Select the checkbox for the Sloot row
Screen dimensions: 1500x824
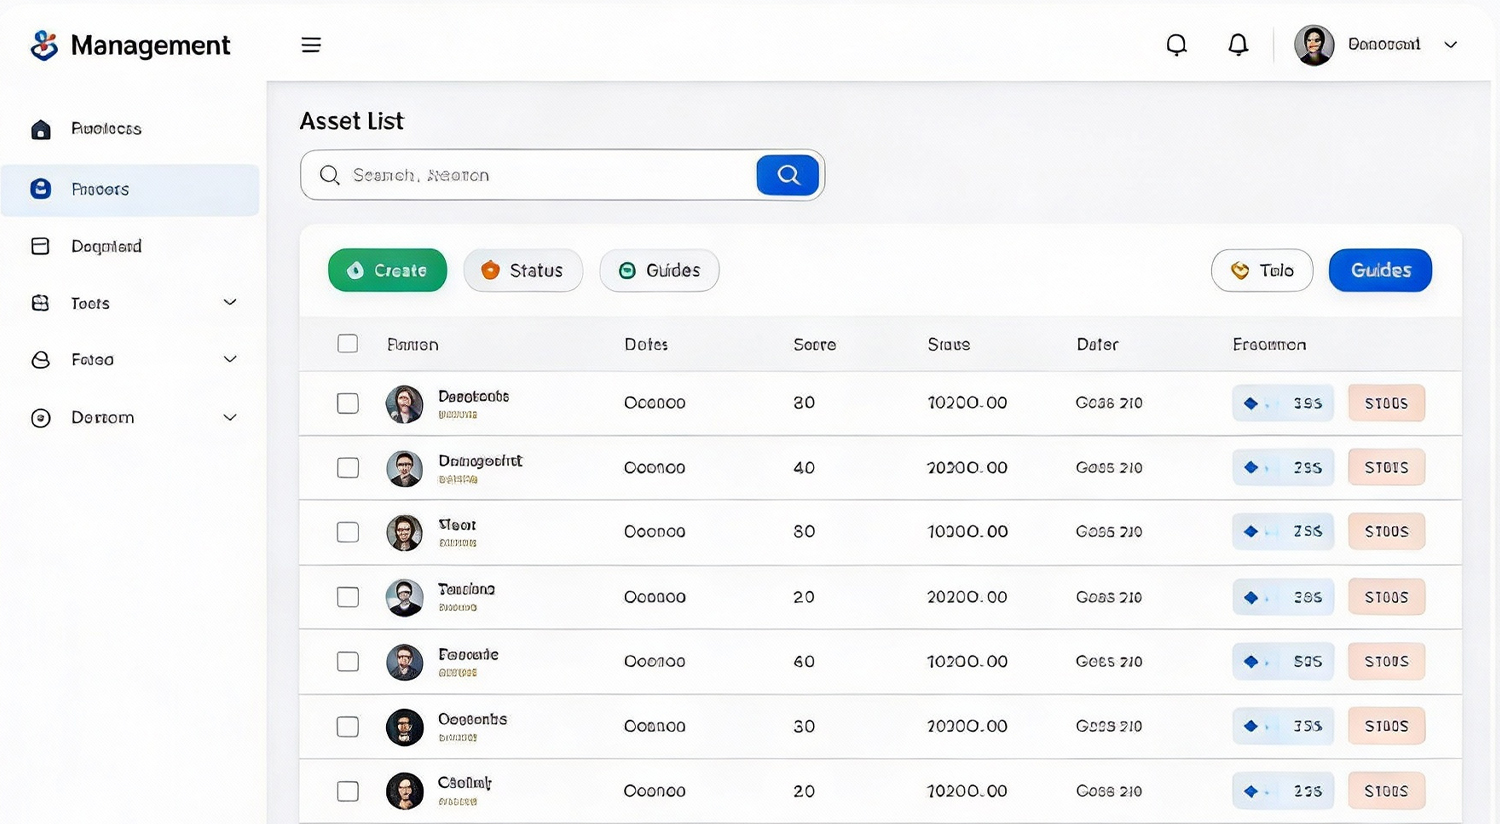point(348,532)
